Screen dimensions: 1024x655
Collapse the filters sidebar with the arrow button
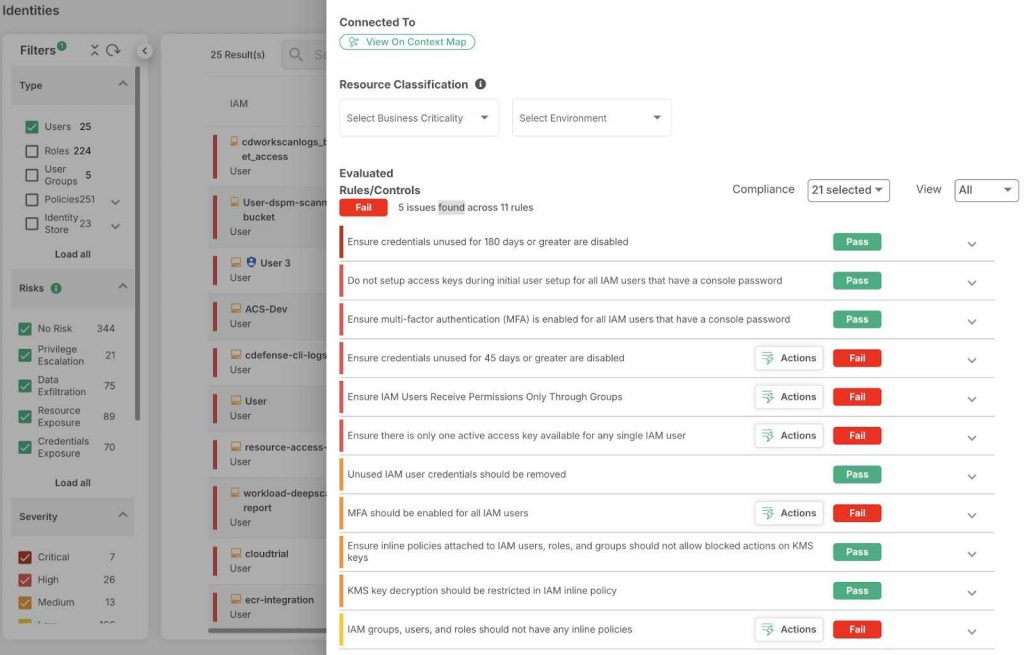point(144,51)
